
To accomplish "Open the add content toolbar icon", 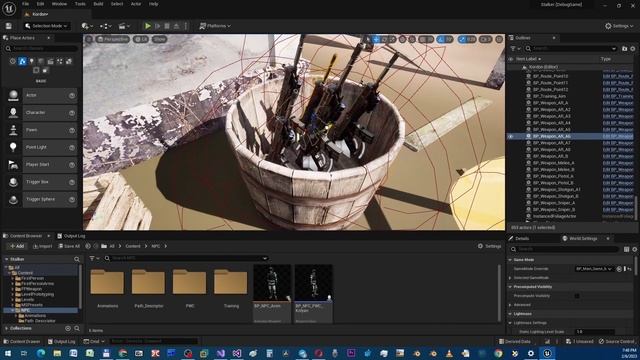I will 87,26.
